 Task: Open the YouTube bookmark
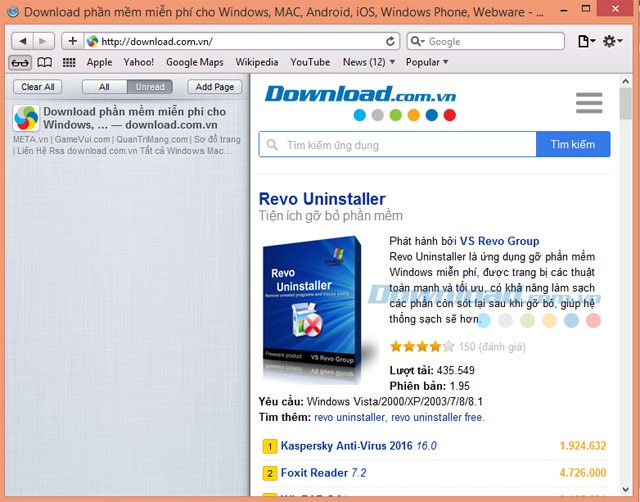(310, 62)
